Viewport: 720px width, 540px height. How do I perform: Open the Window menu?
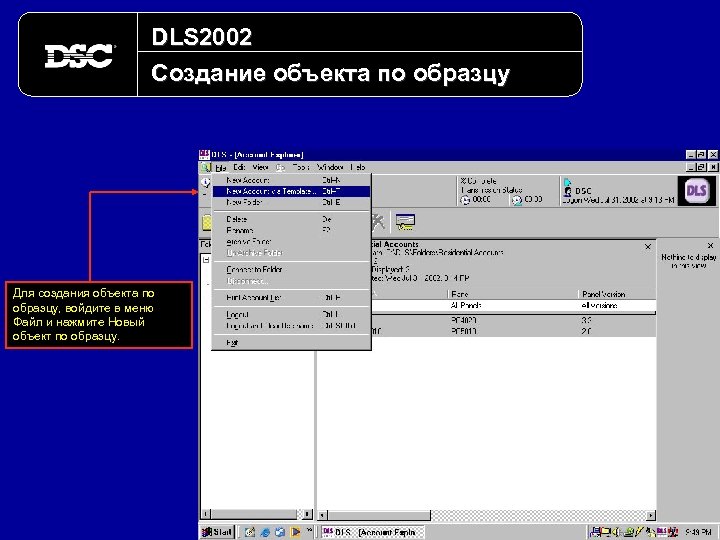click(x=330, y=168)
